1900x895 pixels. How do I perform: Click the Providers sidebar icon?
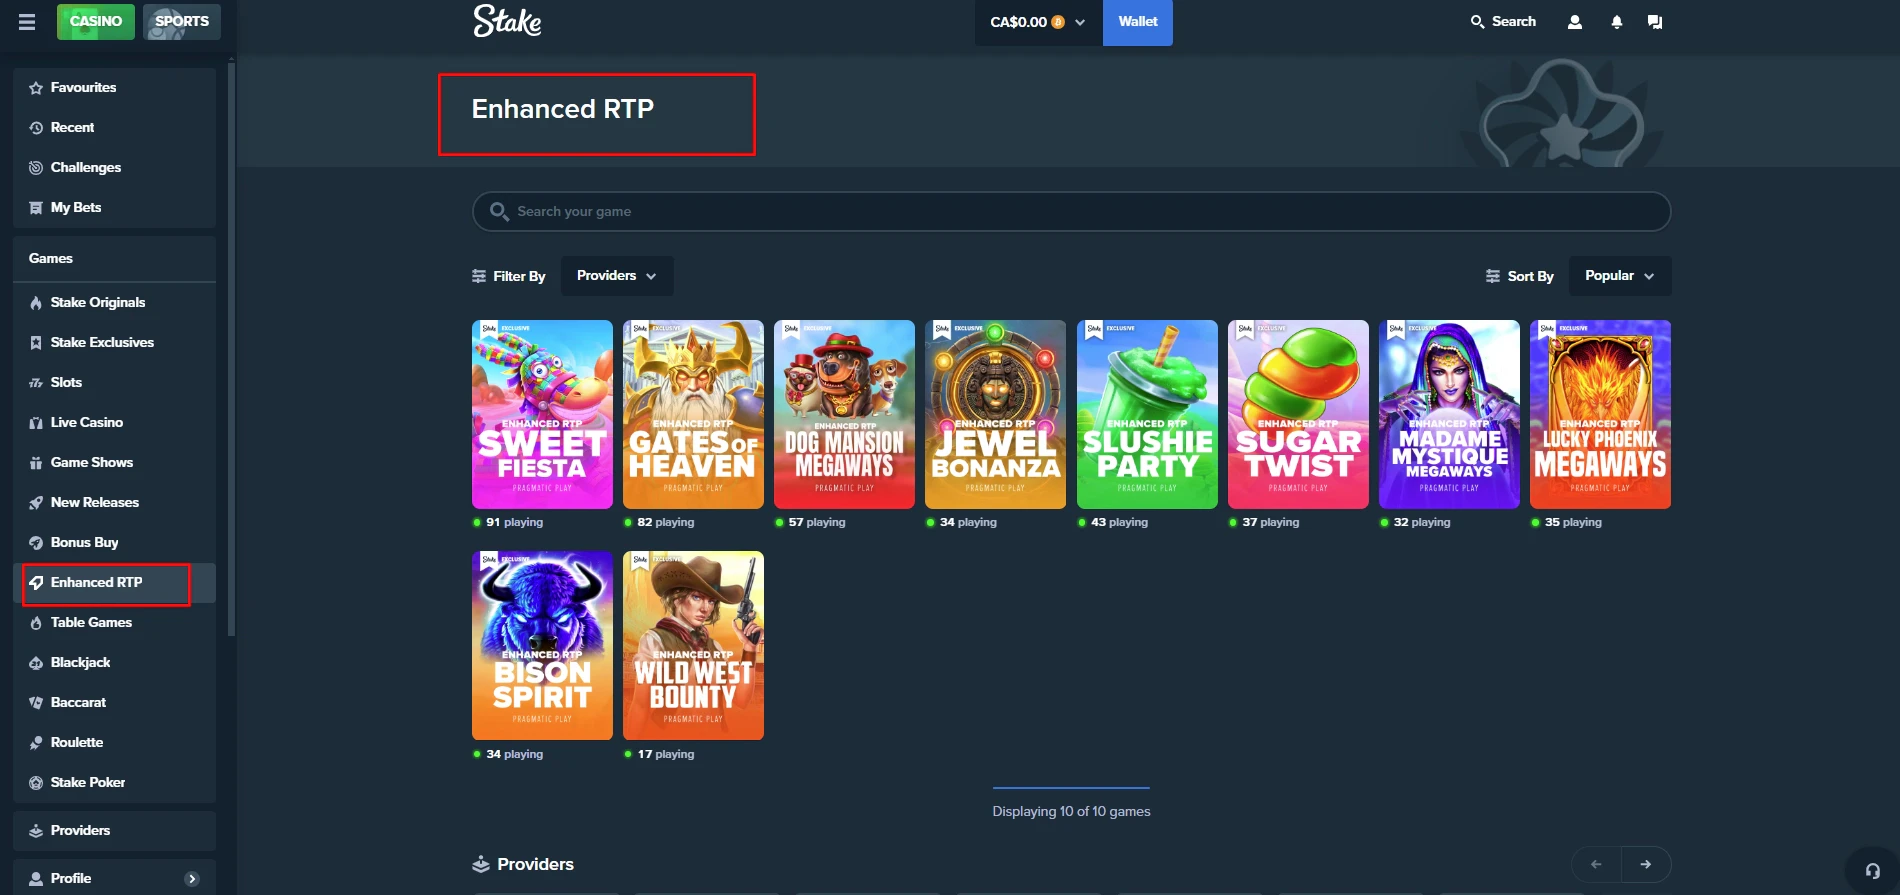36,831
